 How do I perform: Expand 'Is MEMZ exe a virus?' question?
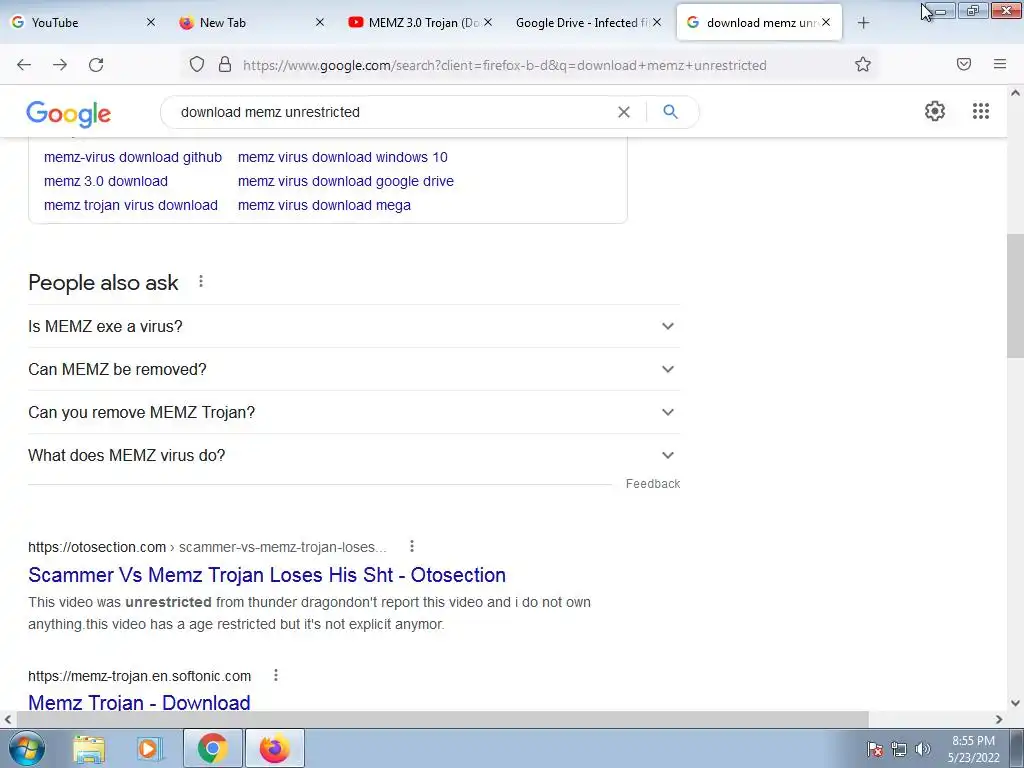(354, 326)
